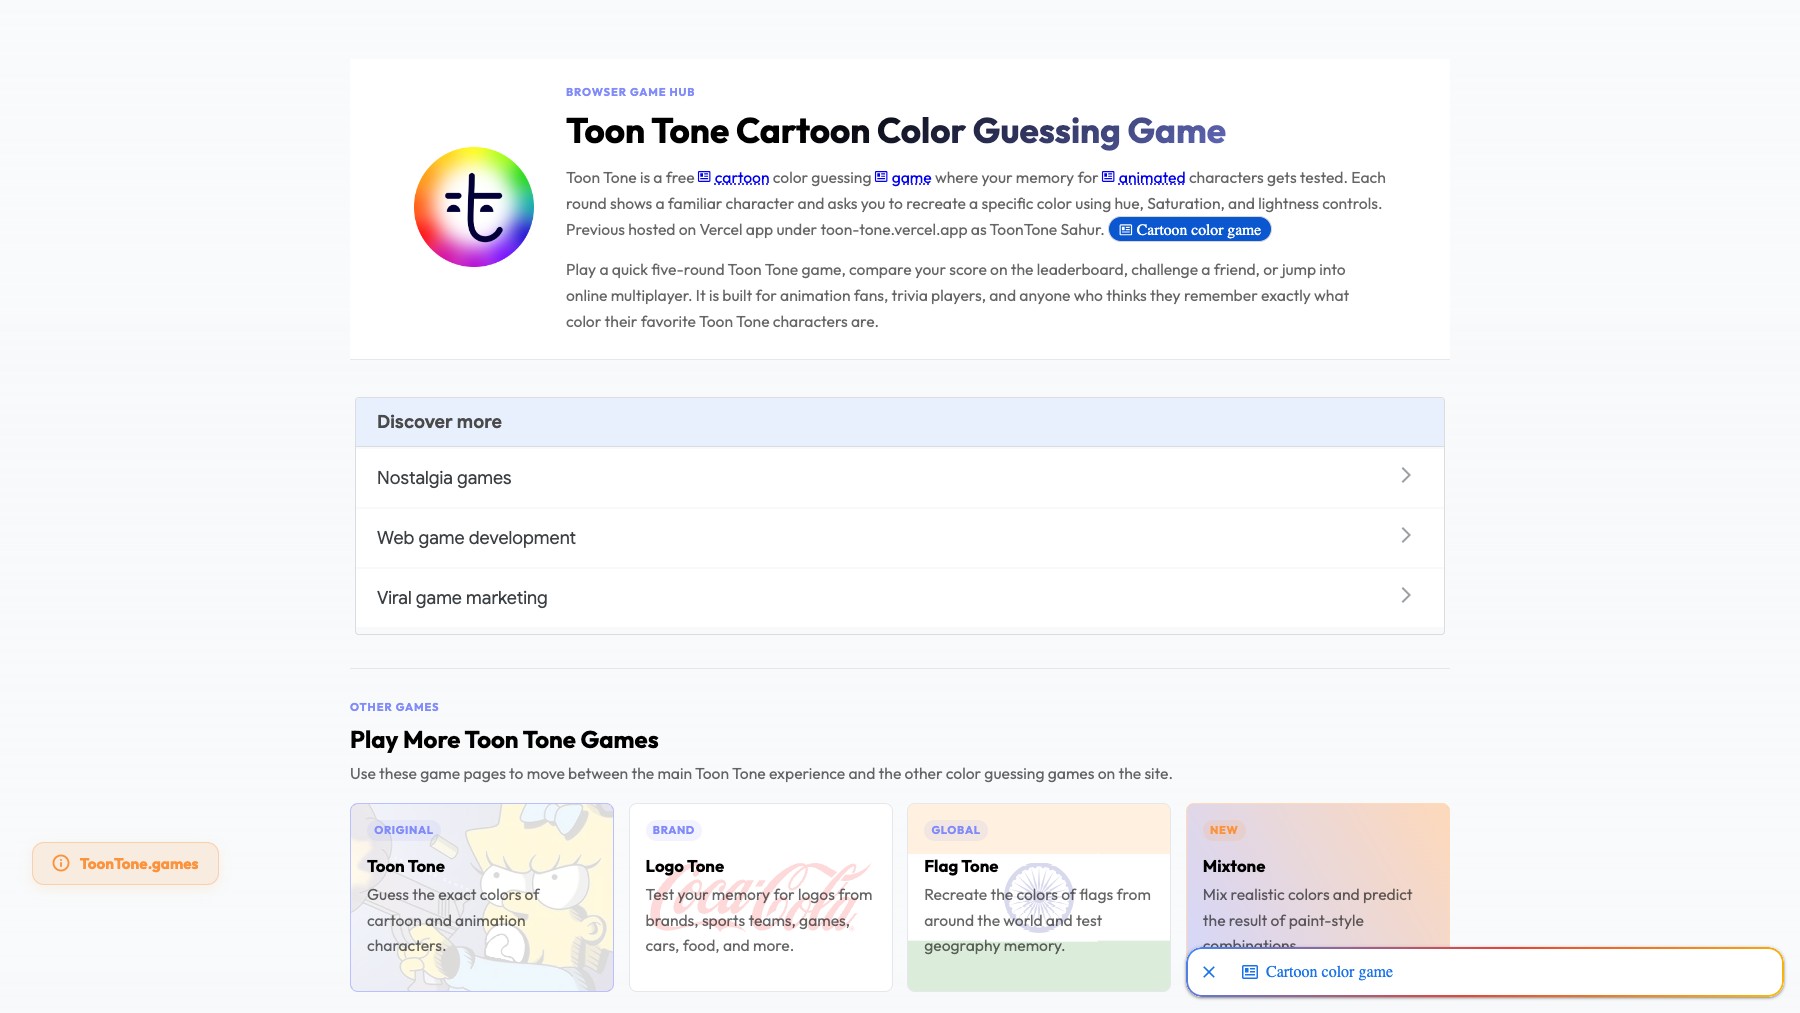The height and width of the screenshot is (1013, 1800).
Task: Close the bottom Cartoon color game banner
Action: pos(1209,972)
